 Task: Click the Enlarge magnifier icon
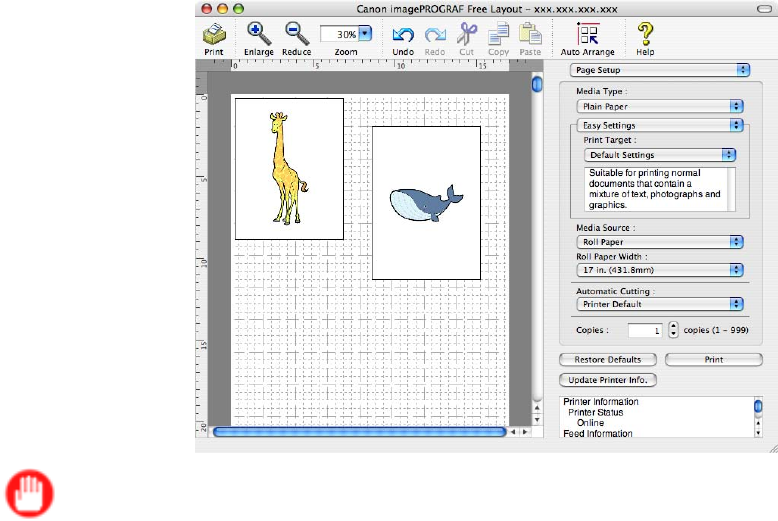(x=259, y=34)
